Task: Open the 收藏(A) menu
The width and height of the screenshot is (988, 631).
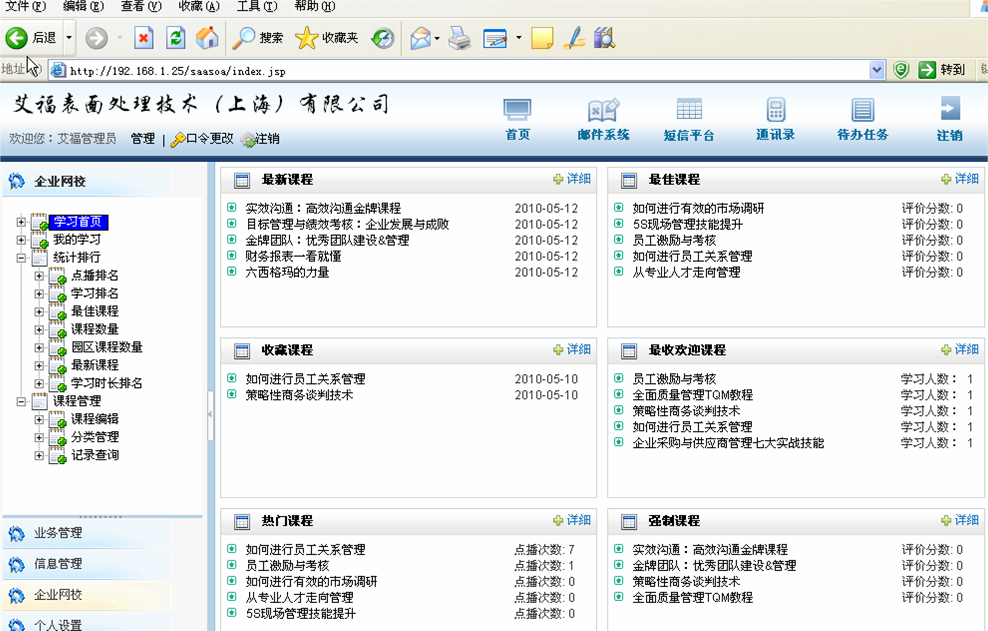Action: 199,6
